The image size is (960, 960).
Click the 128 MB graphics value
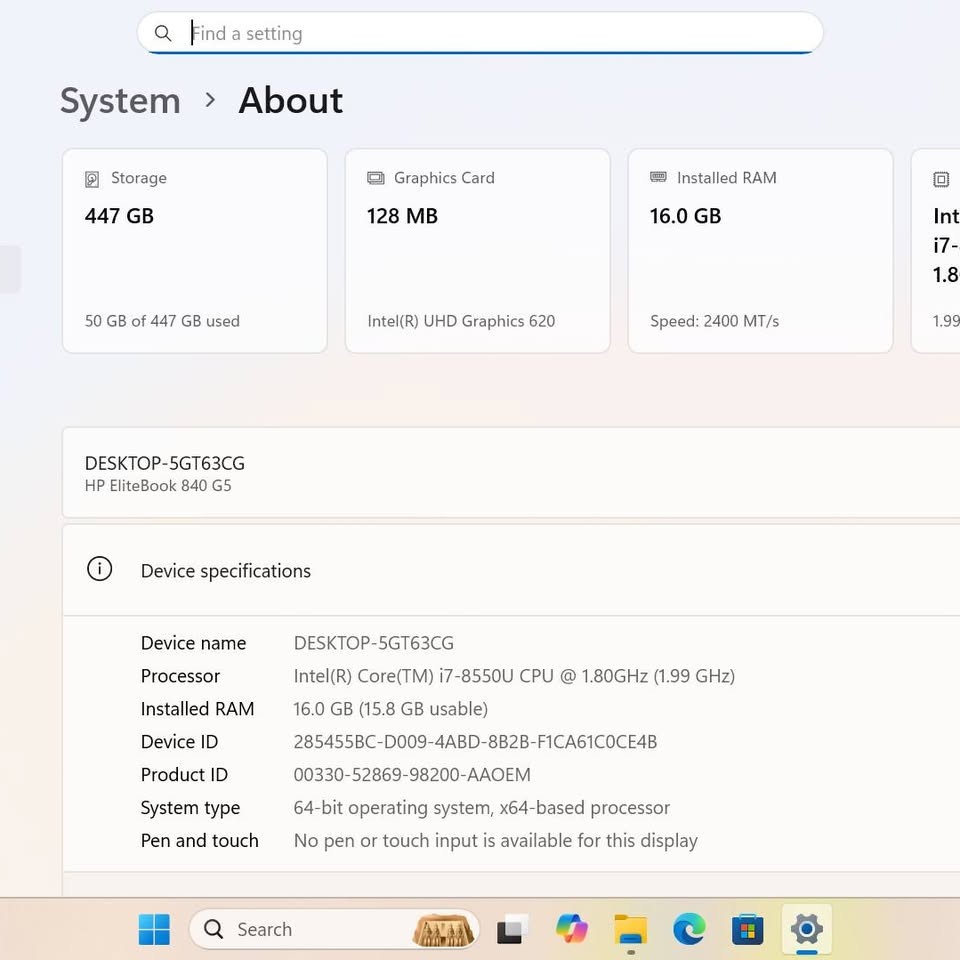(x=402, y=216)
